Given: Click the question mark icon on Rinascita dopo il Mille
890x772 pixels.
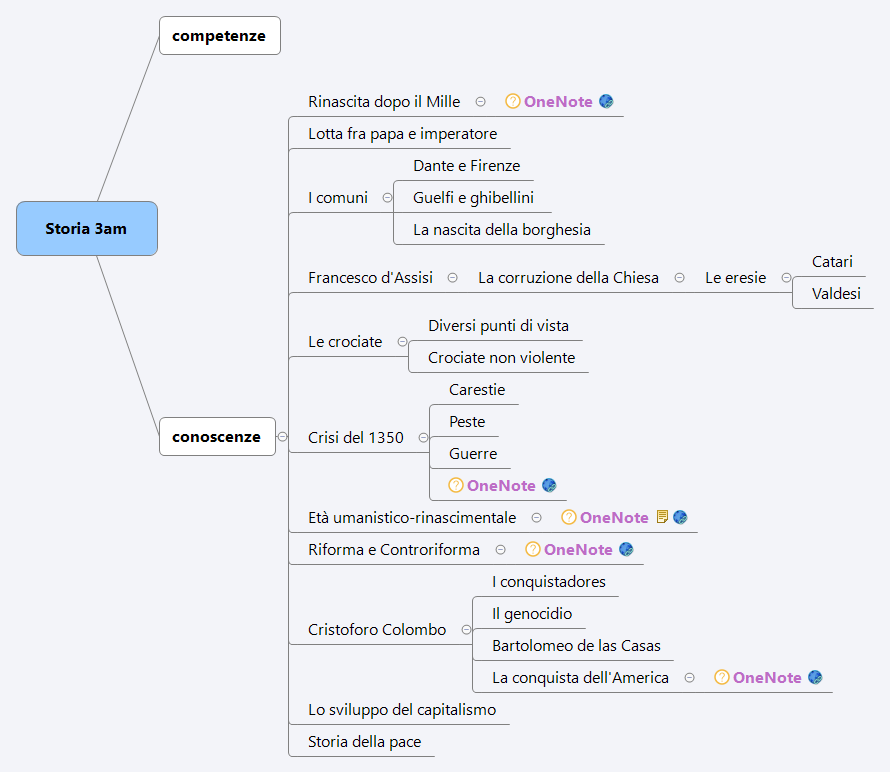Looking at the screenshot, I should pyautogui.click(x=513, y=101).
